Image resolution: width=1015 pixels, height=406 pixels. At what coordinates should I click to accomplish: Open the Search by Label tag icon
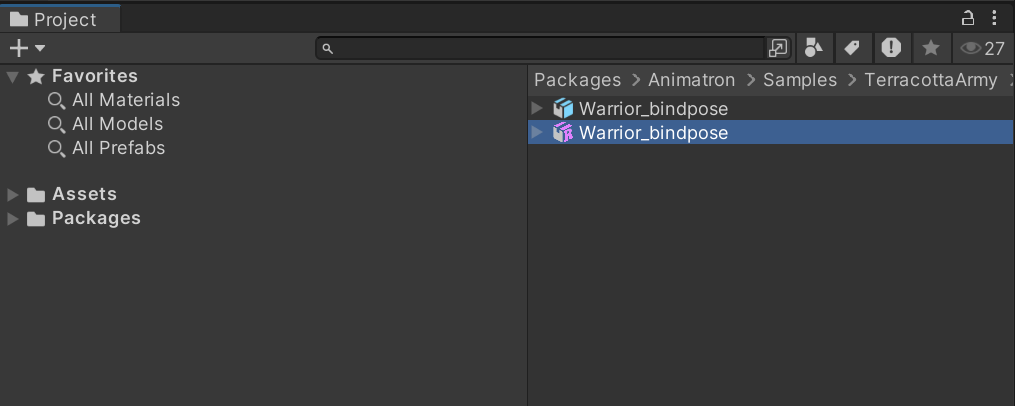click(852, 48)
